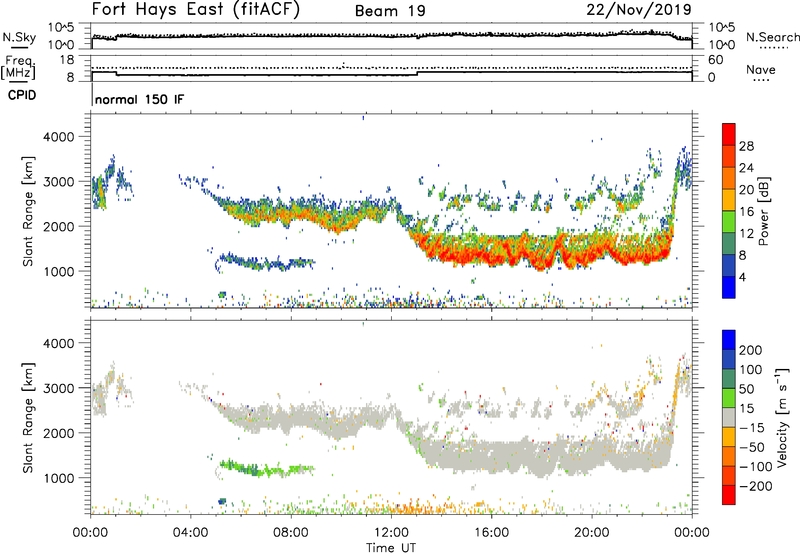Viewport: 800px width, 554px height.
Task: Click the 'Nave' legend label
Action: pyautogui.click(x=761, y=69)
